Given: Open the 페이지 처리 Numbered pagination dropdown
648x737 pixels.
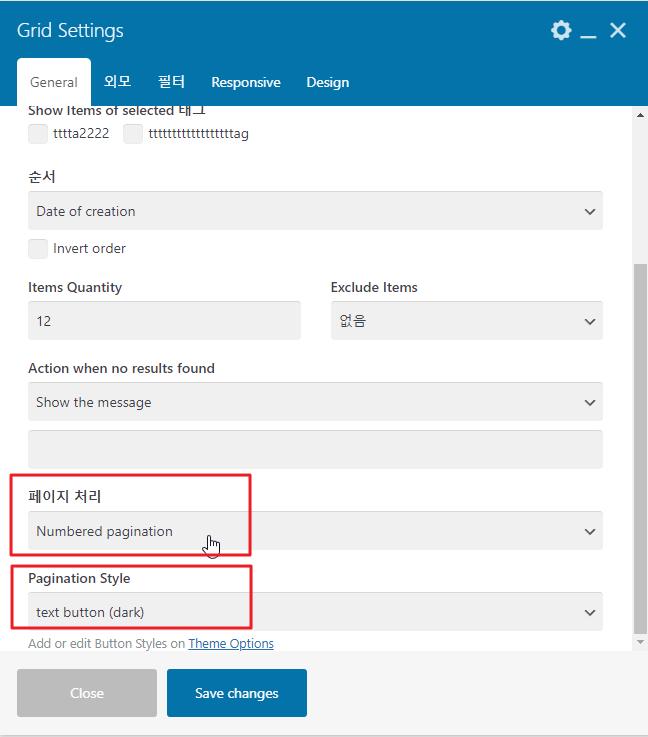Looking at the screenshot, I should pyautogui.click(x=315, y=531).
